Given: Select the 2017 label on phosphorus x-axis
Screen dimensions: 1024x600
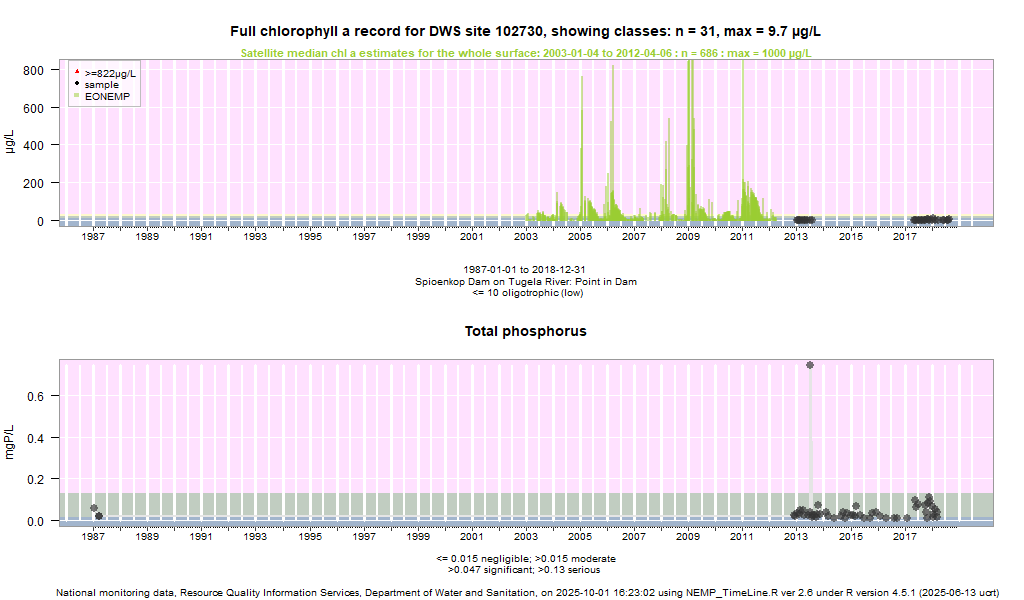Looking at the screenshot, I should point(905,537).
